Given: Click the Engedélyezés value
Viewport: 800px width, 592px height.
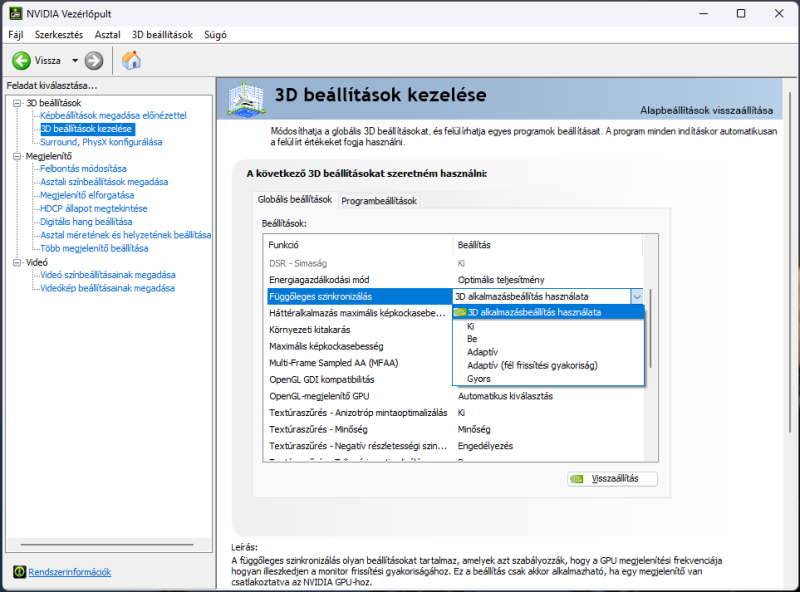Looking at the screenshot, I should (x=485, y=446).
